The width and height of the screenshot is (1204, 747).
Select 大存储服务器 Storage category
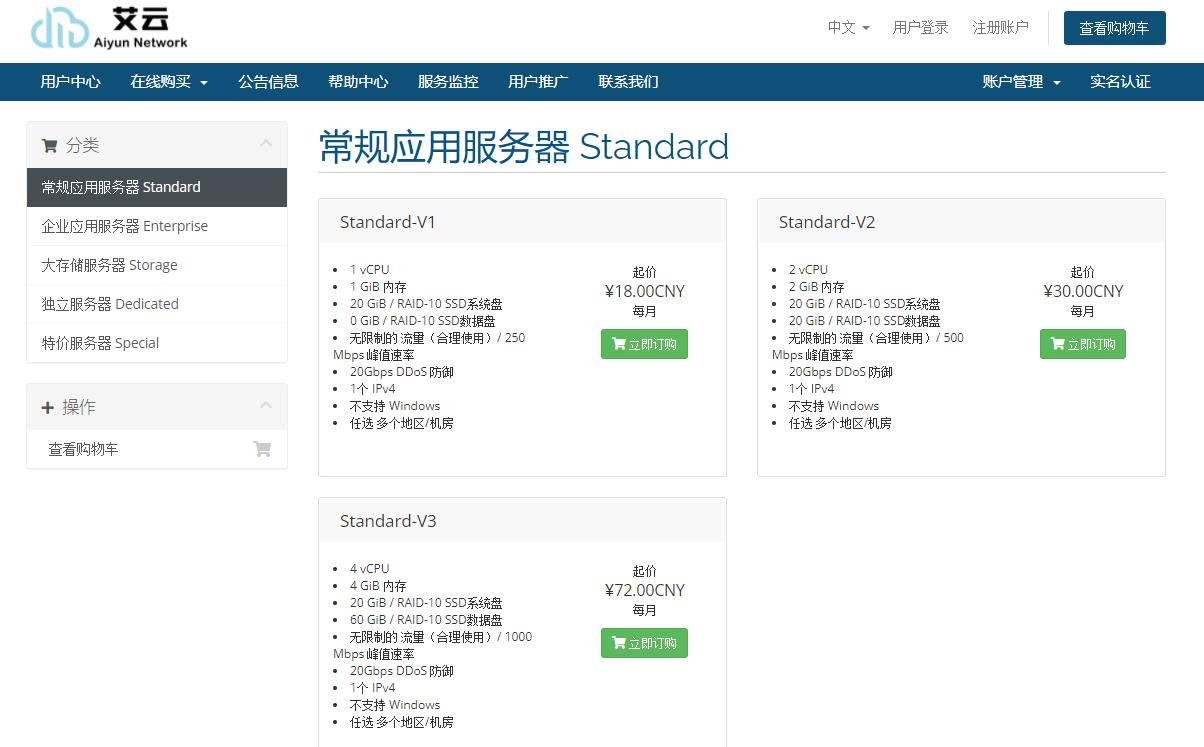pos(157,265)
